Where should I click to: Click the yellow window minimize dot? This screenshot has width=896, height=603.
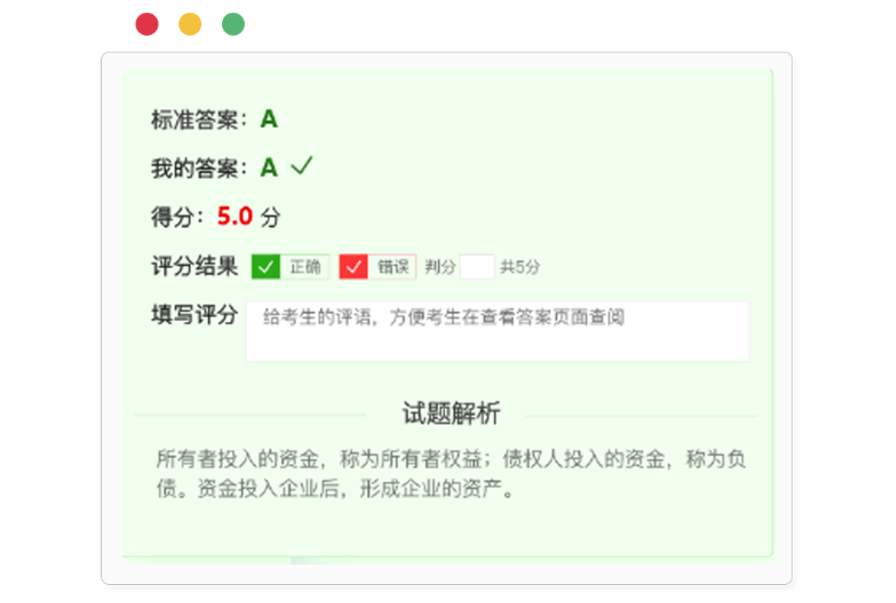point(190,24)
